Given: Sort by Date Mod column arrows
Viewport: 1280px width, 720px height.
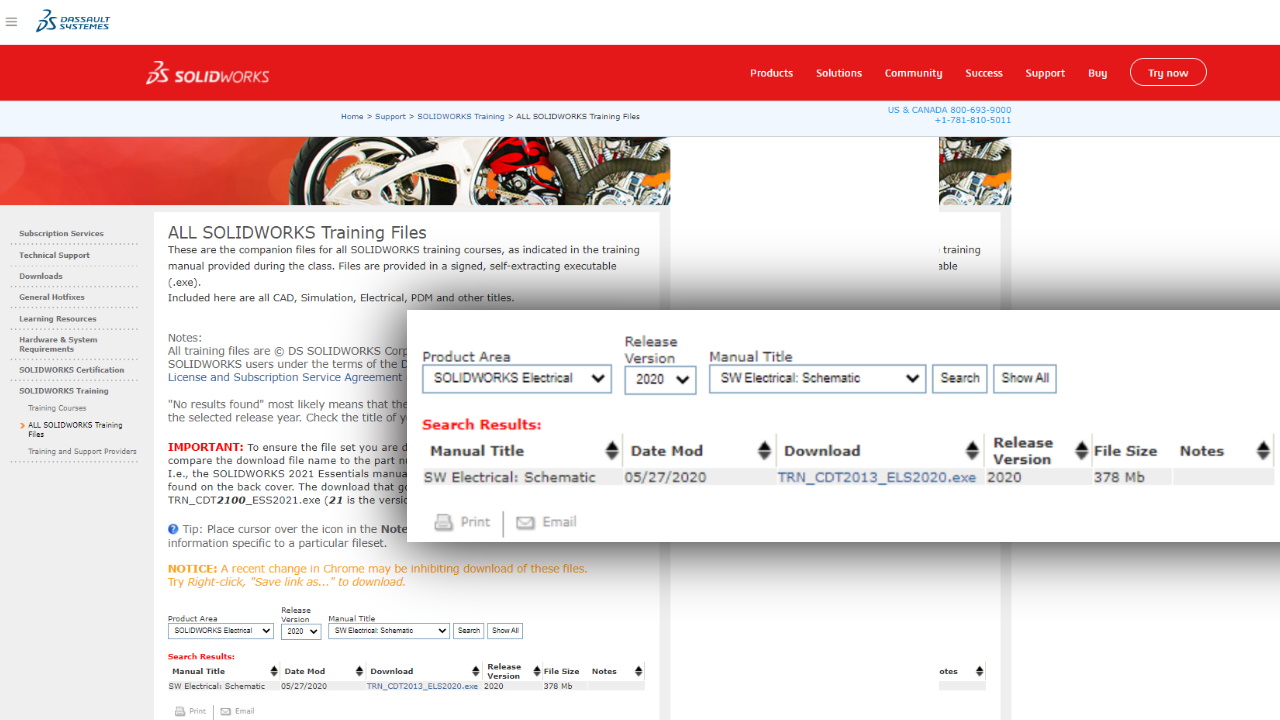Looking at the screenshot, I should click(764, 451).
